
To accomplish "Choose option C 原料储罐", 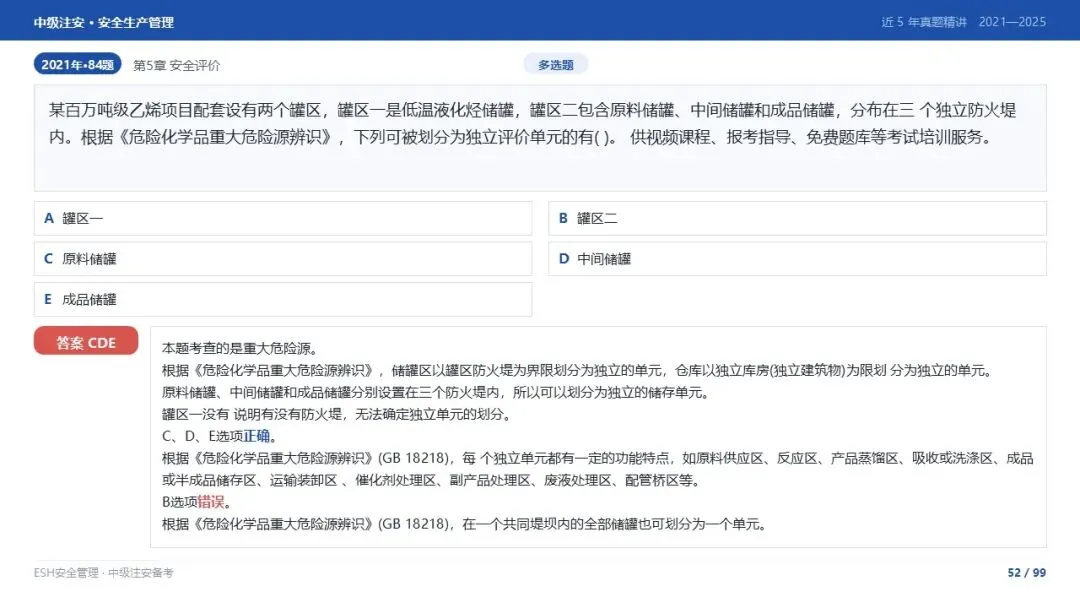I will [x=283, y=259].
